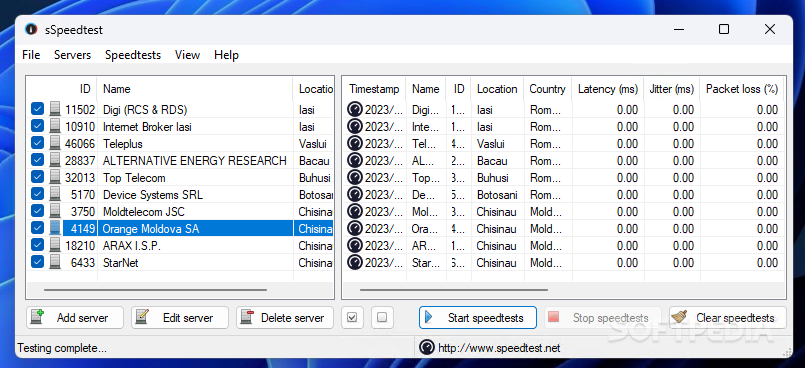Select the ALTERNATIVE ENERGY RESEARCH server name

point(195,161)
